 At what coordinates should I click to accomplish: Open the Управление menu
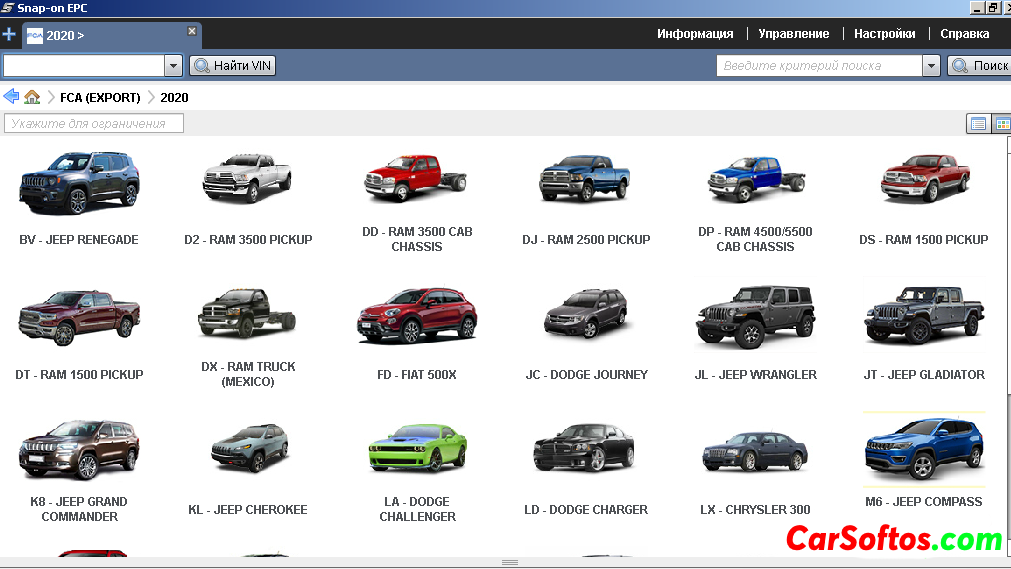pos(793,34)
